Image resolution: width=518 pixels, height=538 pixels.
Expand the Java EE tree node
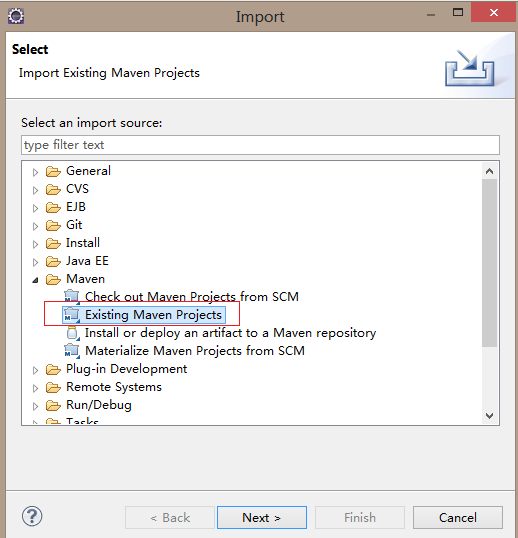[35, 262]
